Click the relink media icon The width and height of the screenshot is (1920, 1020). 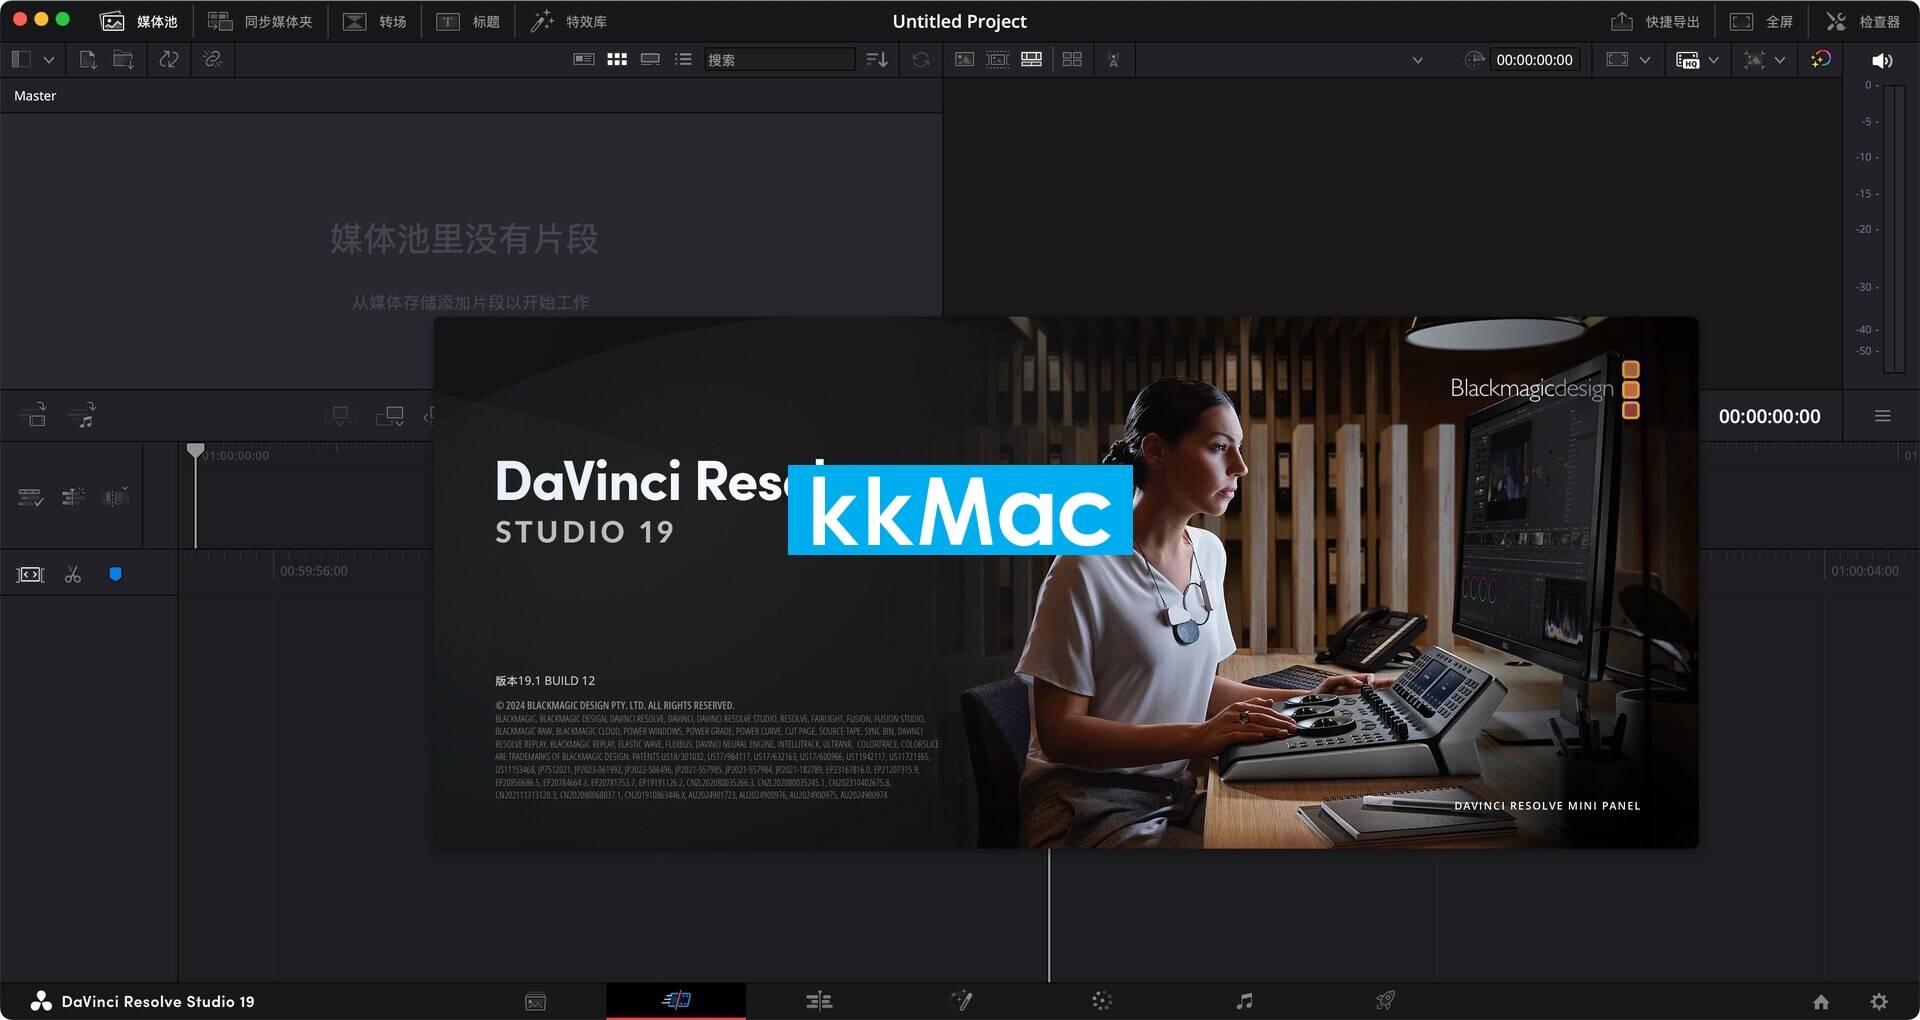212,60
